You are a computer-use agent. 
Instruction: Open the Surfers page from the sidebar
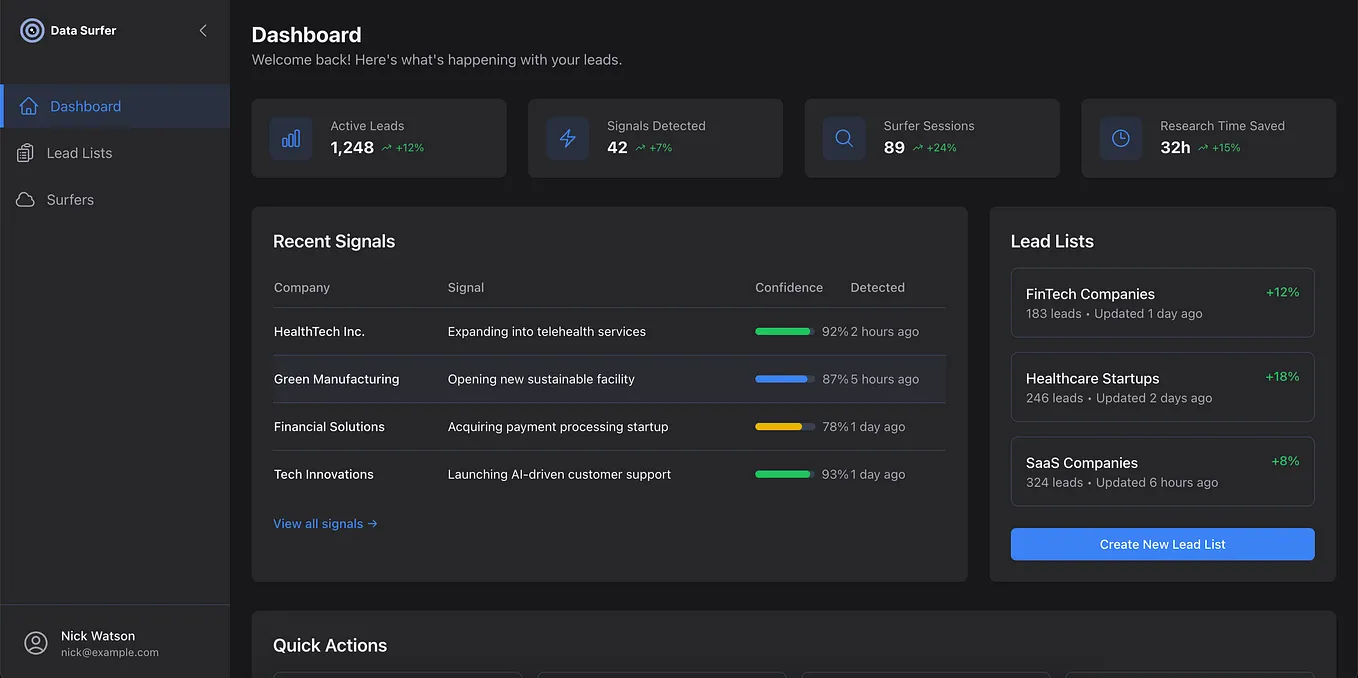pyautogui.click(x=70, y=199)
